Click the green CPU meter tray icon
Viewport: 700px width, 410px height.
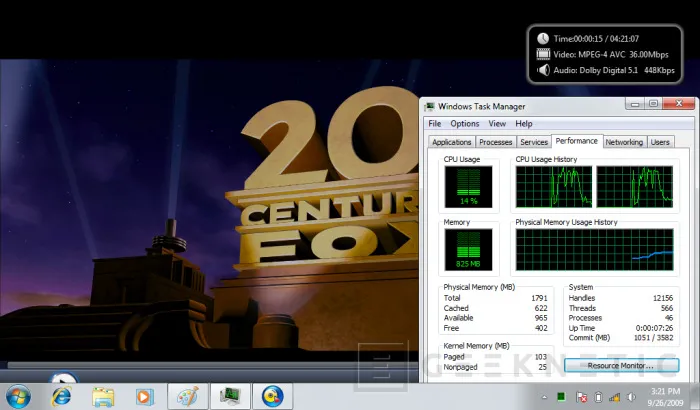561,397
